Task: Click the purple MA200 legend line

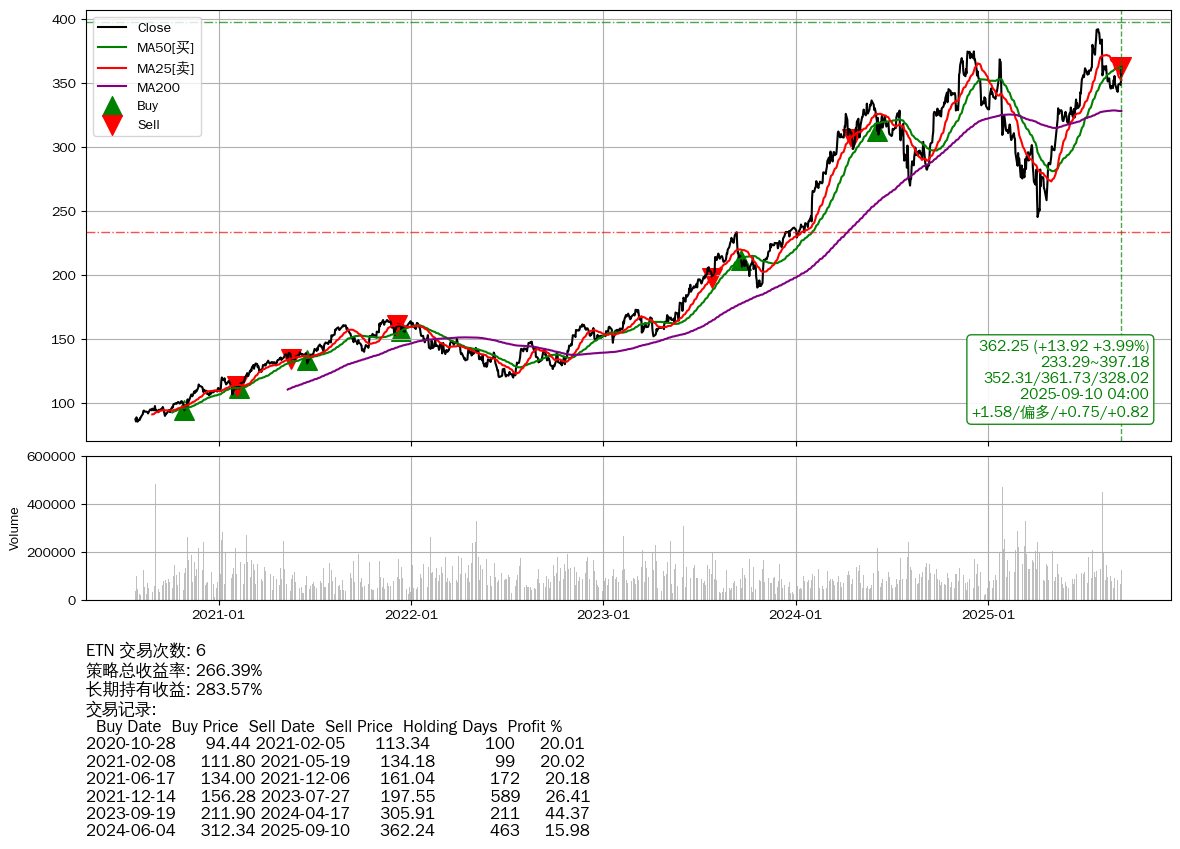Action: [113, 87]
